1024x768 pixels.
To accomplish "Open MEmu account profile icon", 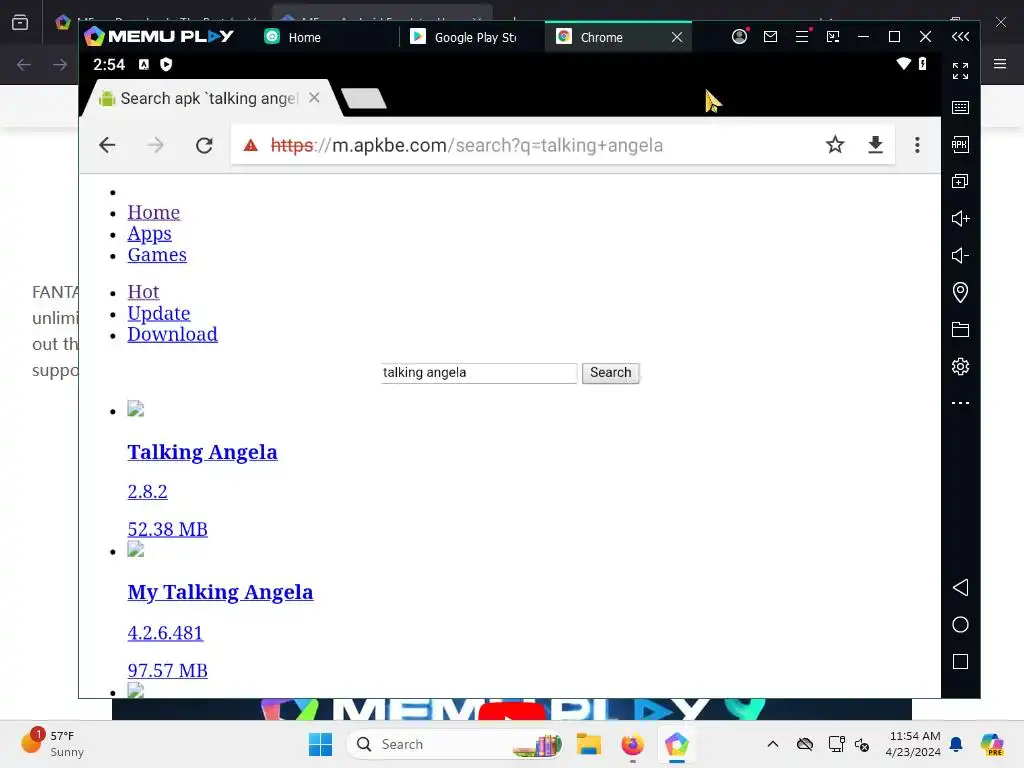I will click(x=739, y=37).
